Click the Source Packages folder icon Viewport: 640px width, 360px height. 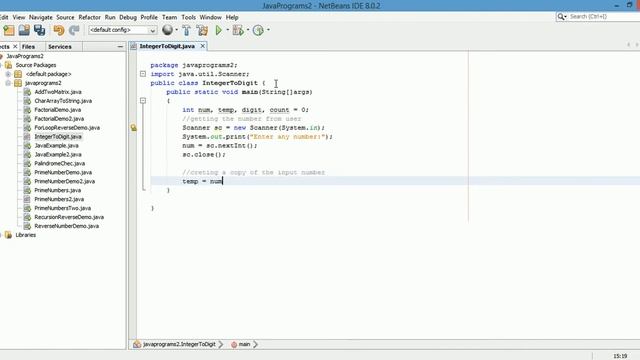click(8, 65)
